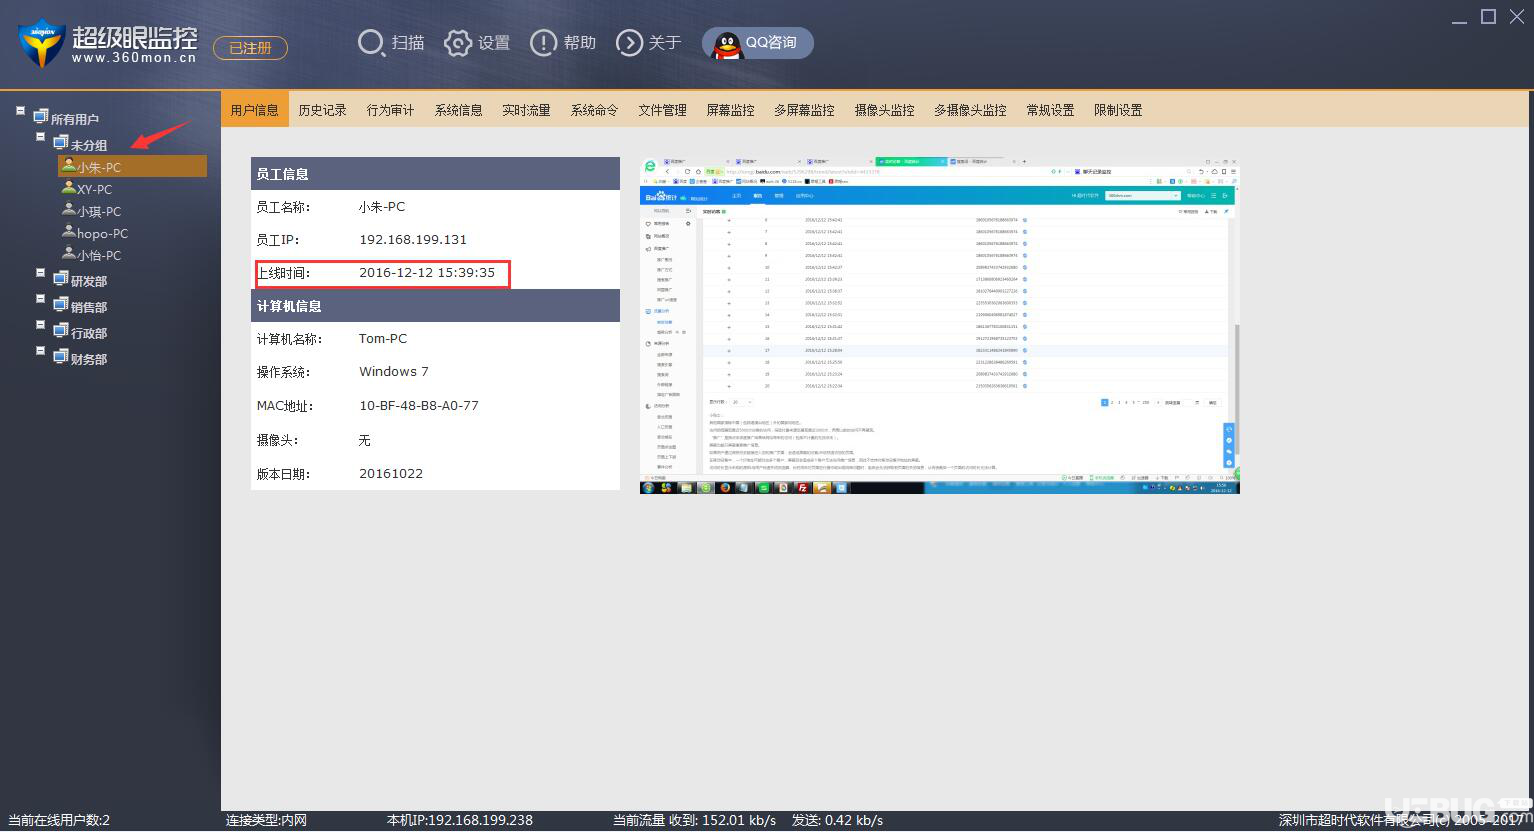This screenshot has width=1534, height=832.
Task: Select 小琪-PC in the user tree
Action: 99,211
